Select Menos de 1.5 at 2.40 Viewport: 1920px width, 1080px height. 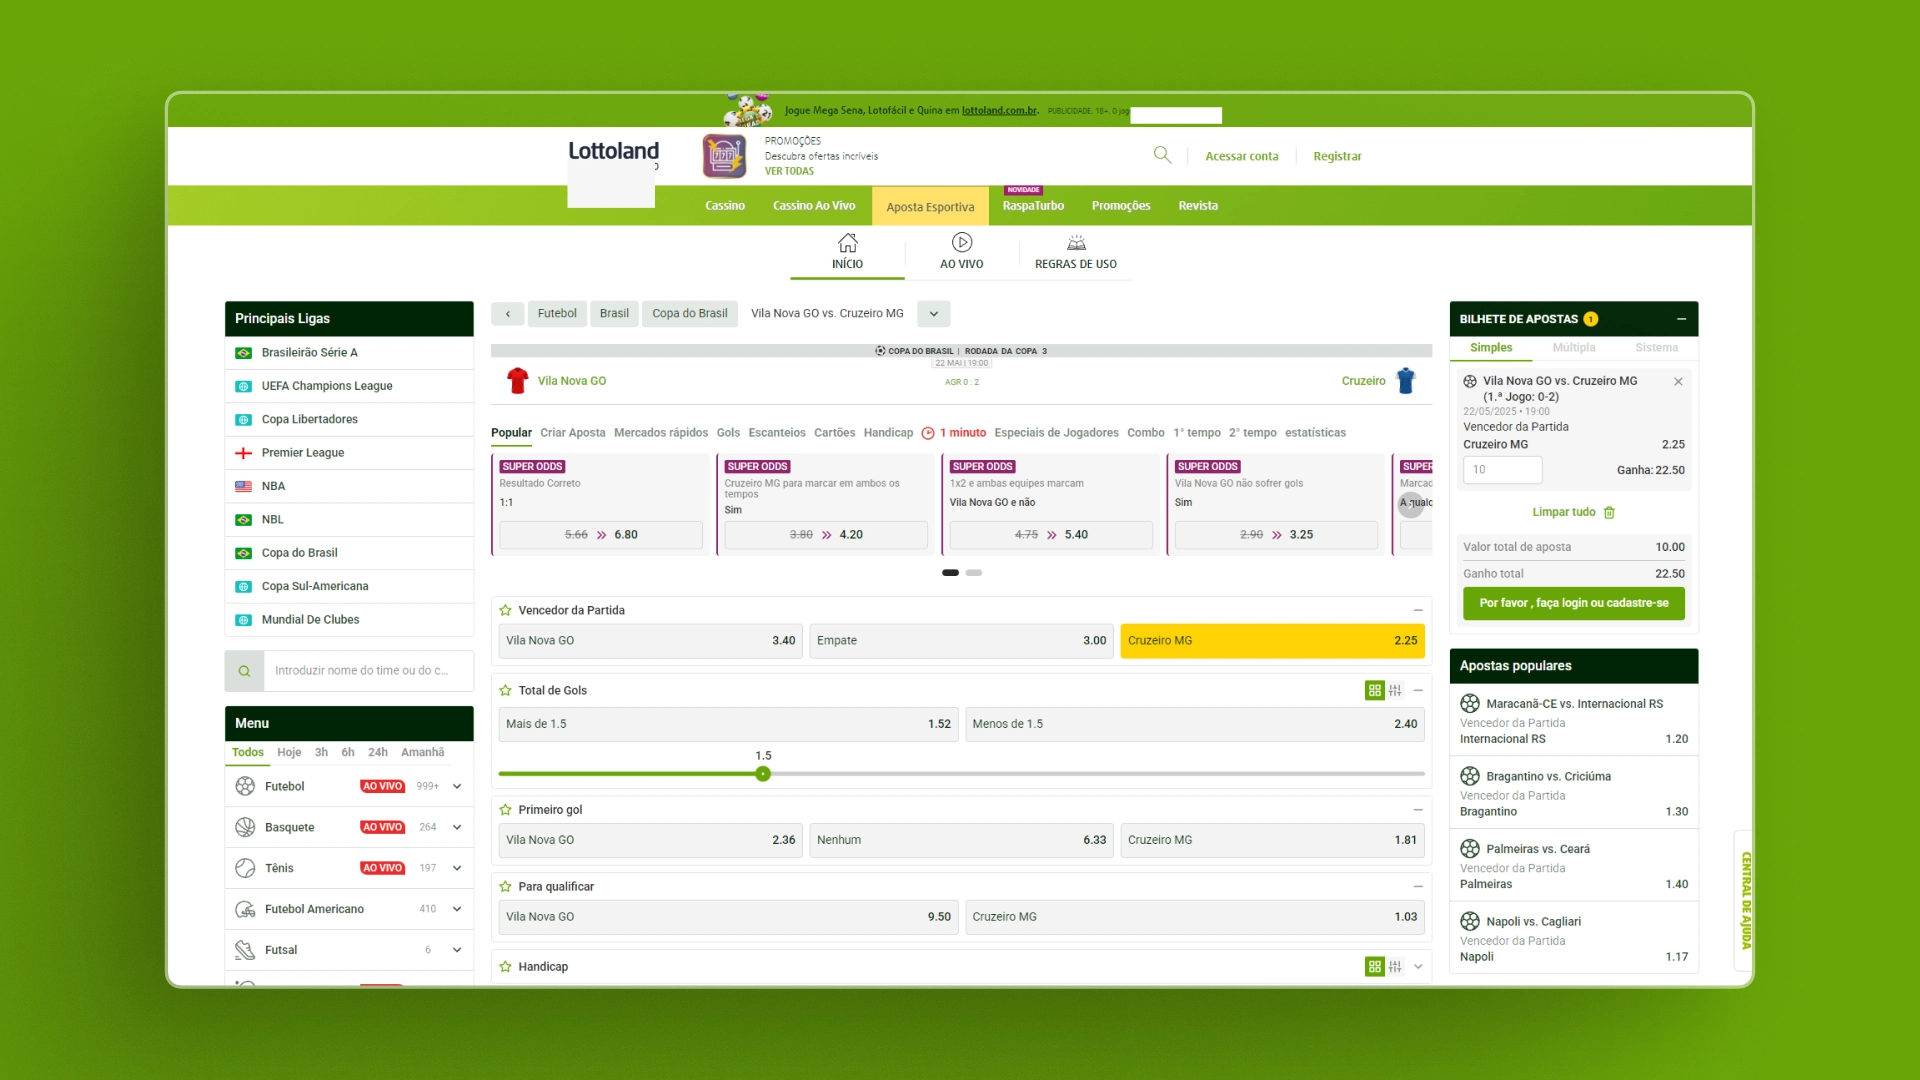(1195, 724)
